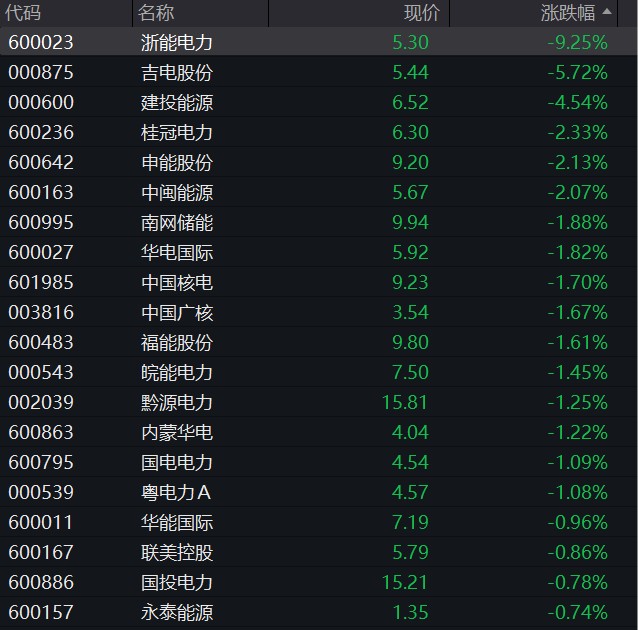
Task: Open the 粤电力A stock
Action: tap(176, 492)
